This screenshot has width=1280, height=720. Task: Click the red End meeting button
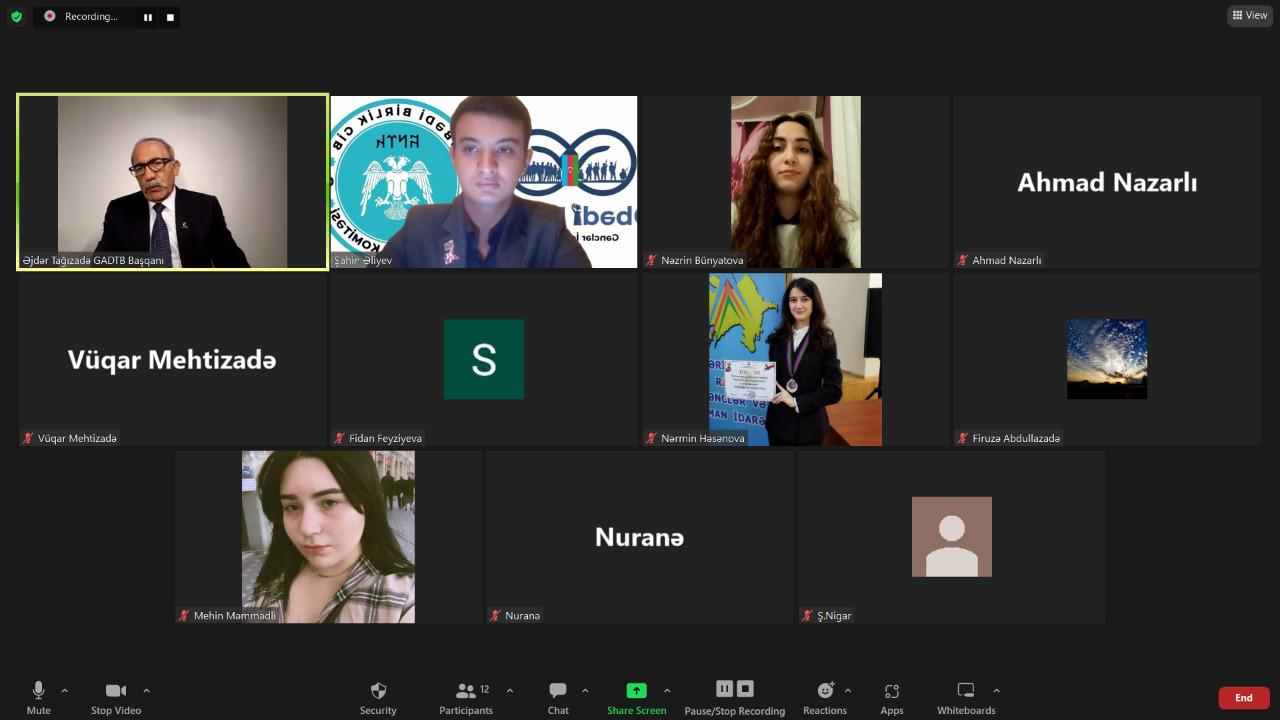[x=1243, y=698]
